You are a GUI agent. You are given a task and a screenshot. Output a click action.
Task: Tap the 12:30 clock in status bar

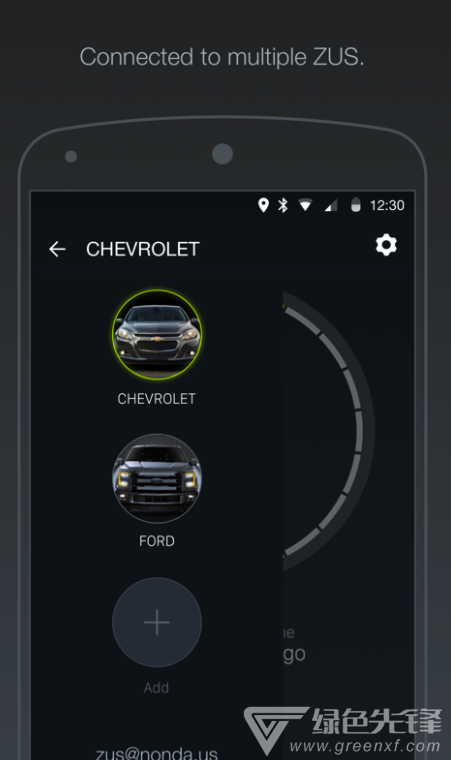(387, 206)
